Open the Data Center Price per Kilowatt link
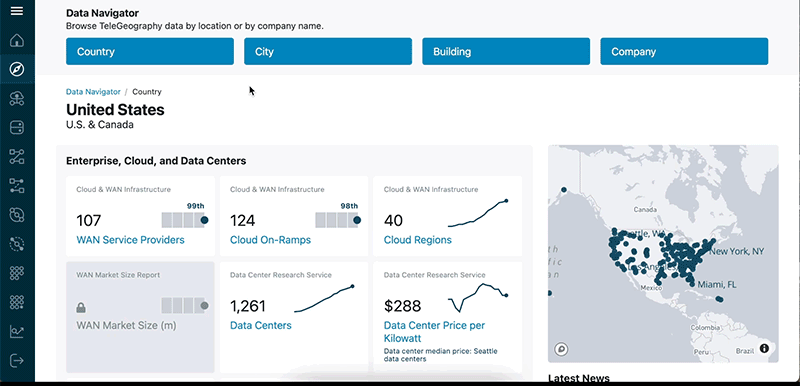The width and height of the screenshot is (800, 386). point(434,331)
